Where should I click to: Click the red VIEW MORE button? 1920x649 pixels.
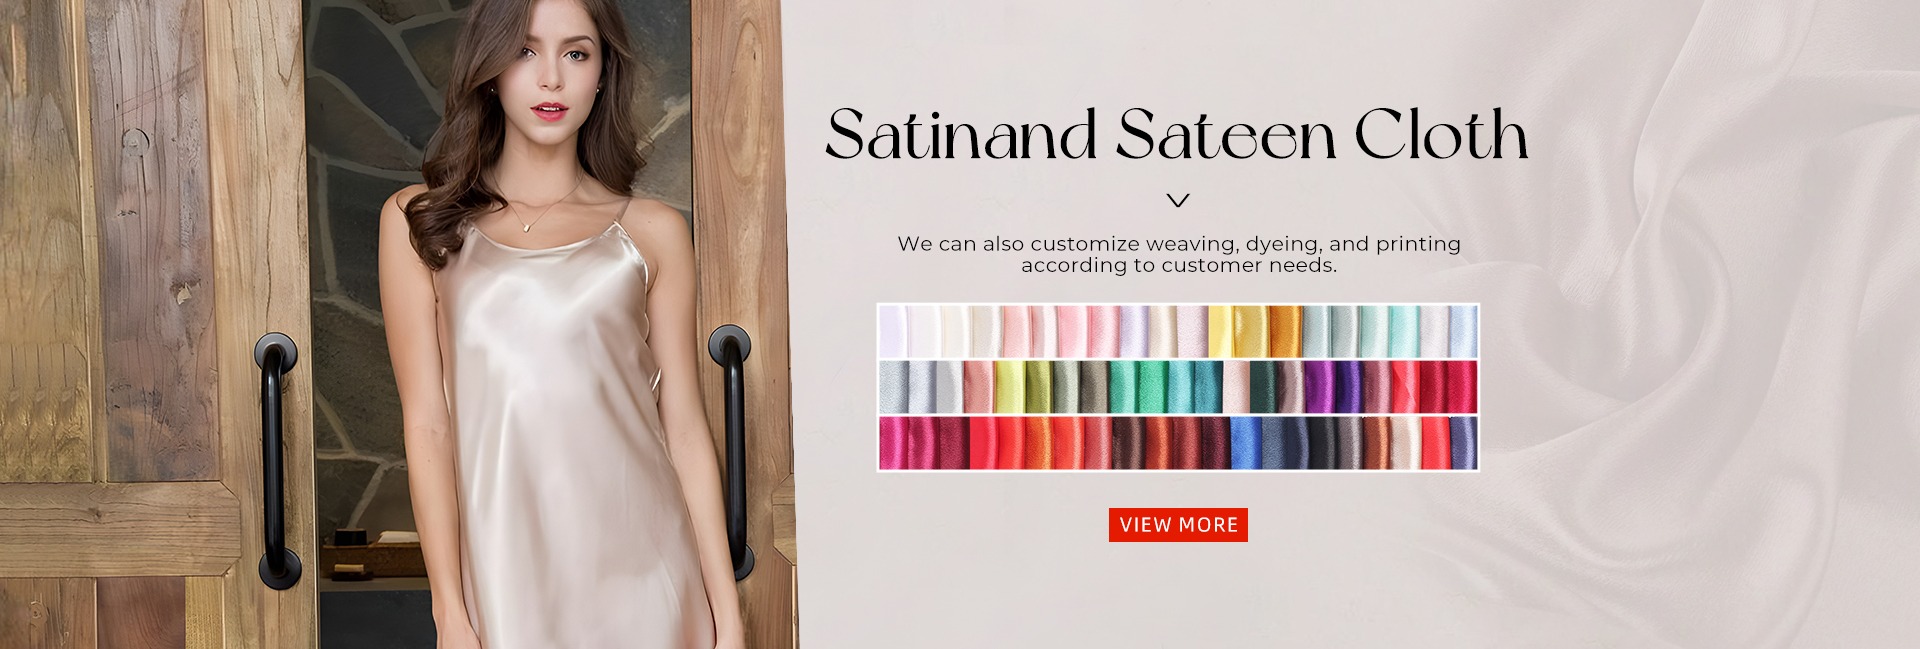pos(1178,524)
